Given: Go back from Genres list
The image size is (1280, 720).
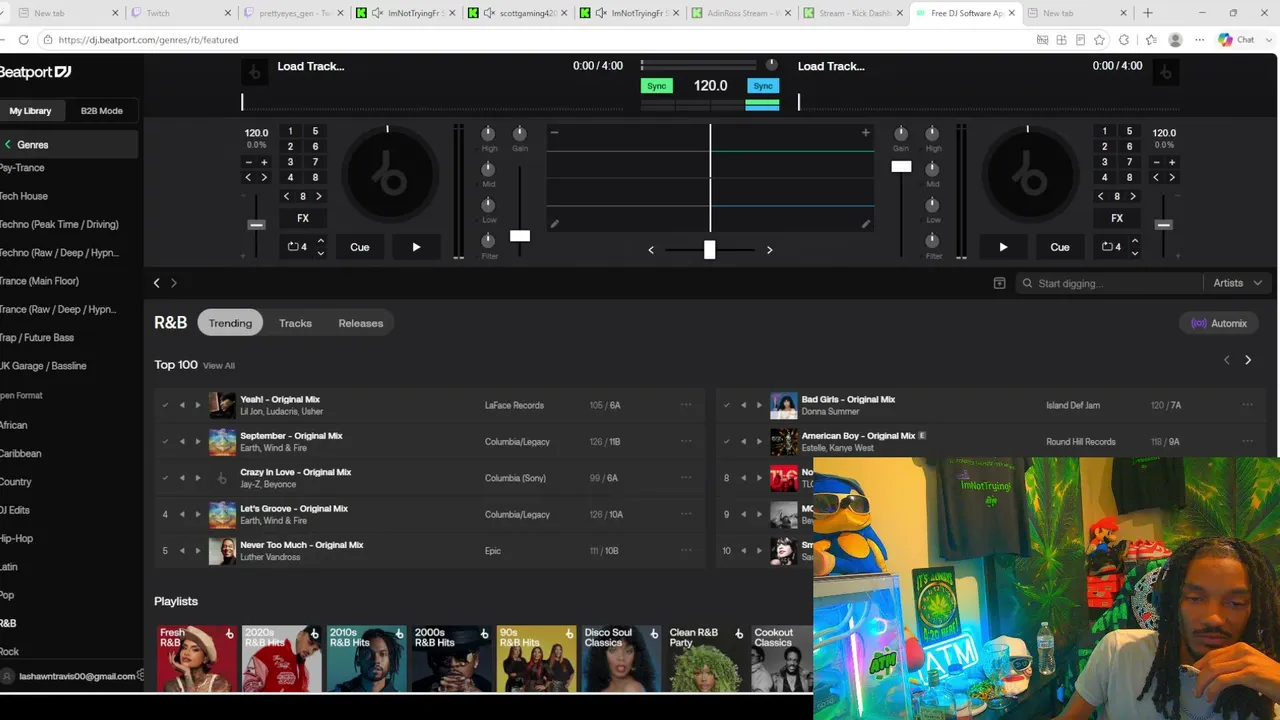Looking at the screenshot, I should [8, 145].
